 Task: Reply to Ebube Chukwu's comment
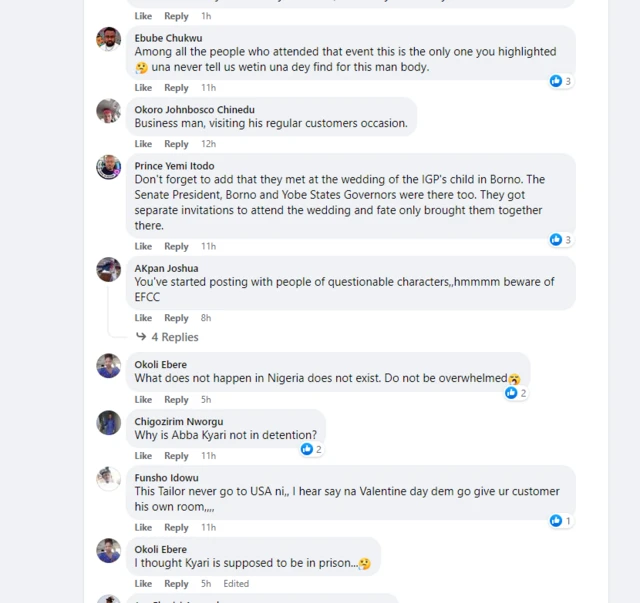tap(176, 88)
